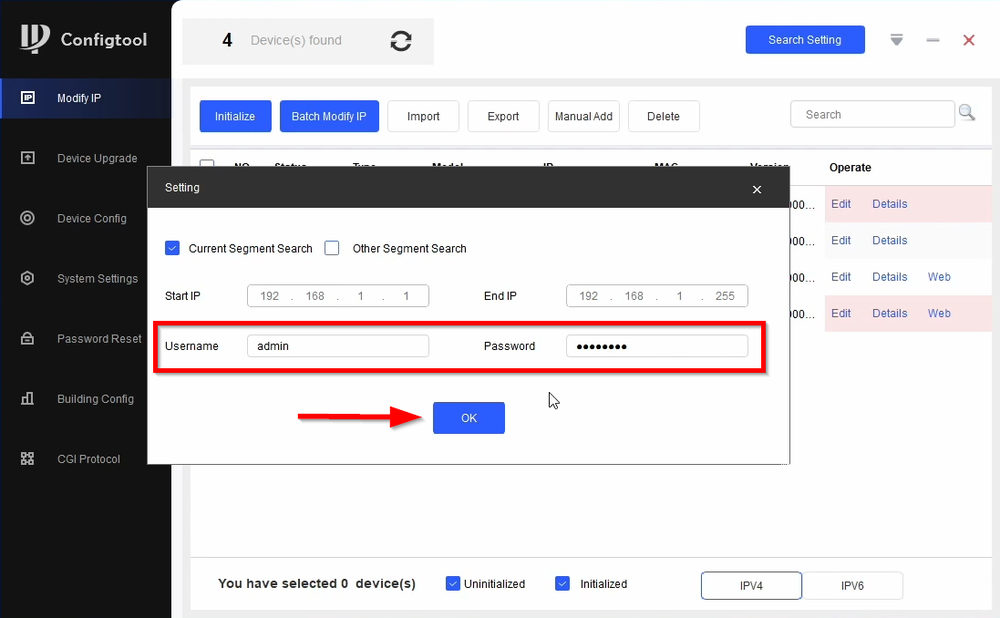1000x618 pixels.
Task: Click the Export button
Action: tap(503, 116)
